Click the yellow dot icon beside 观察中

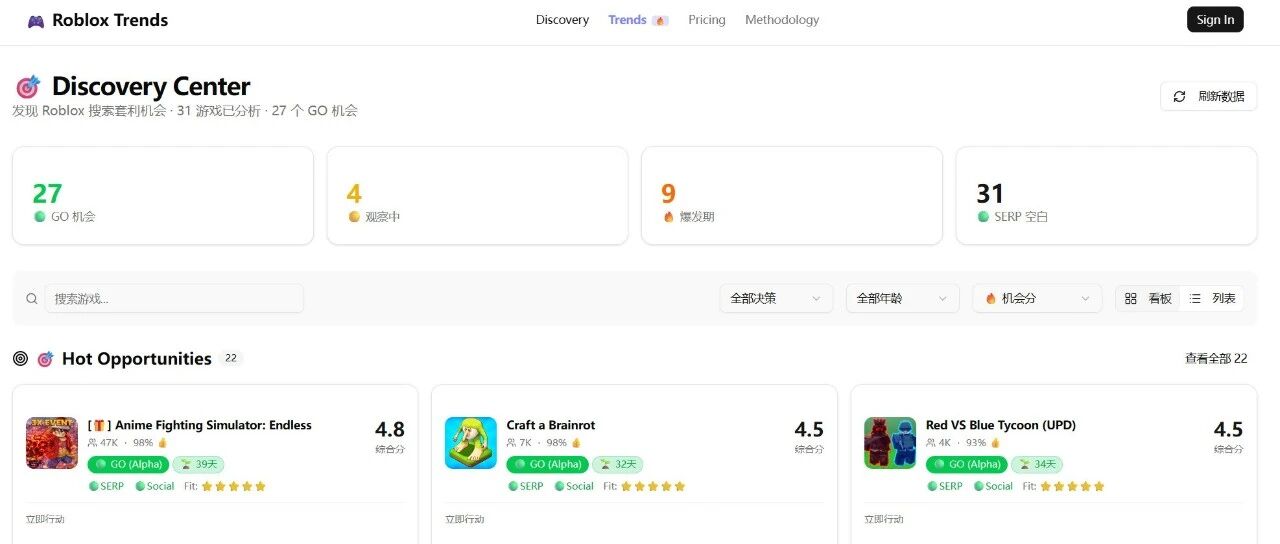click(x=354, y=217)
